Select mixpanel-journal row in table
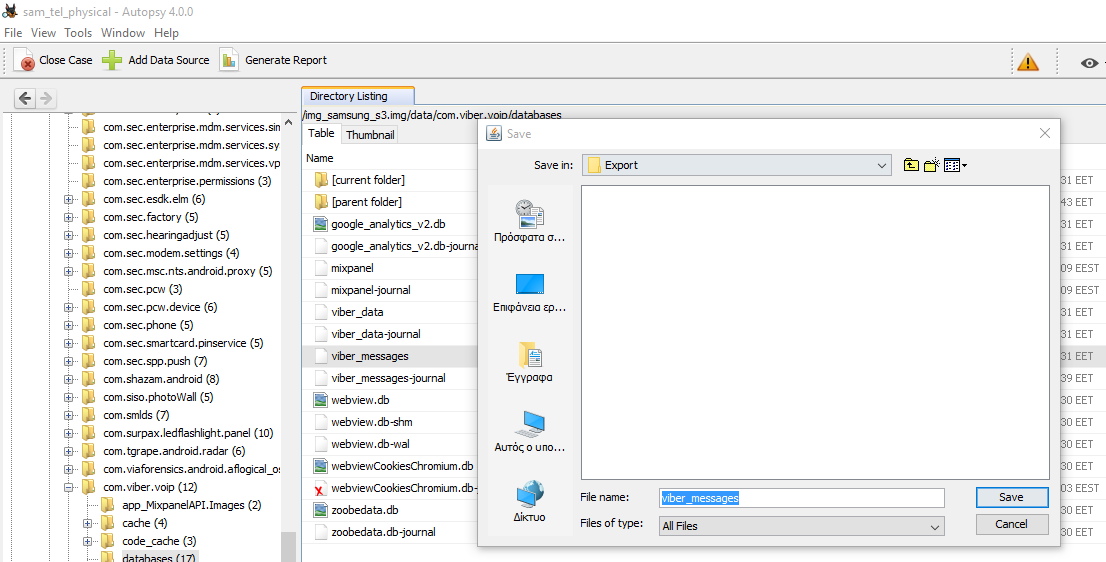The height and width of the screenshot is (562, 1106). [x=391, y=290]
